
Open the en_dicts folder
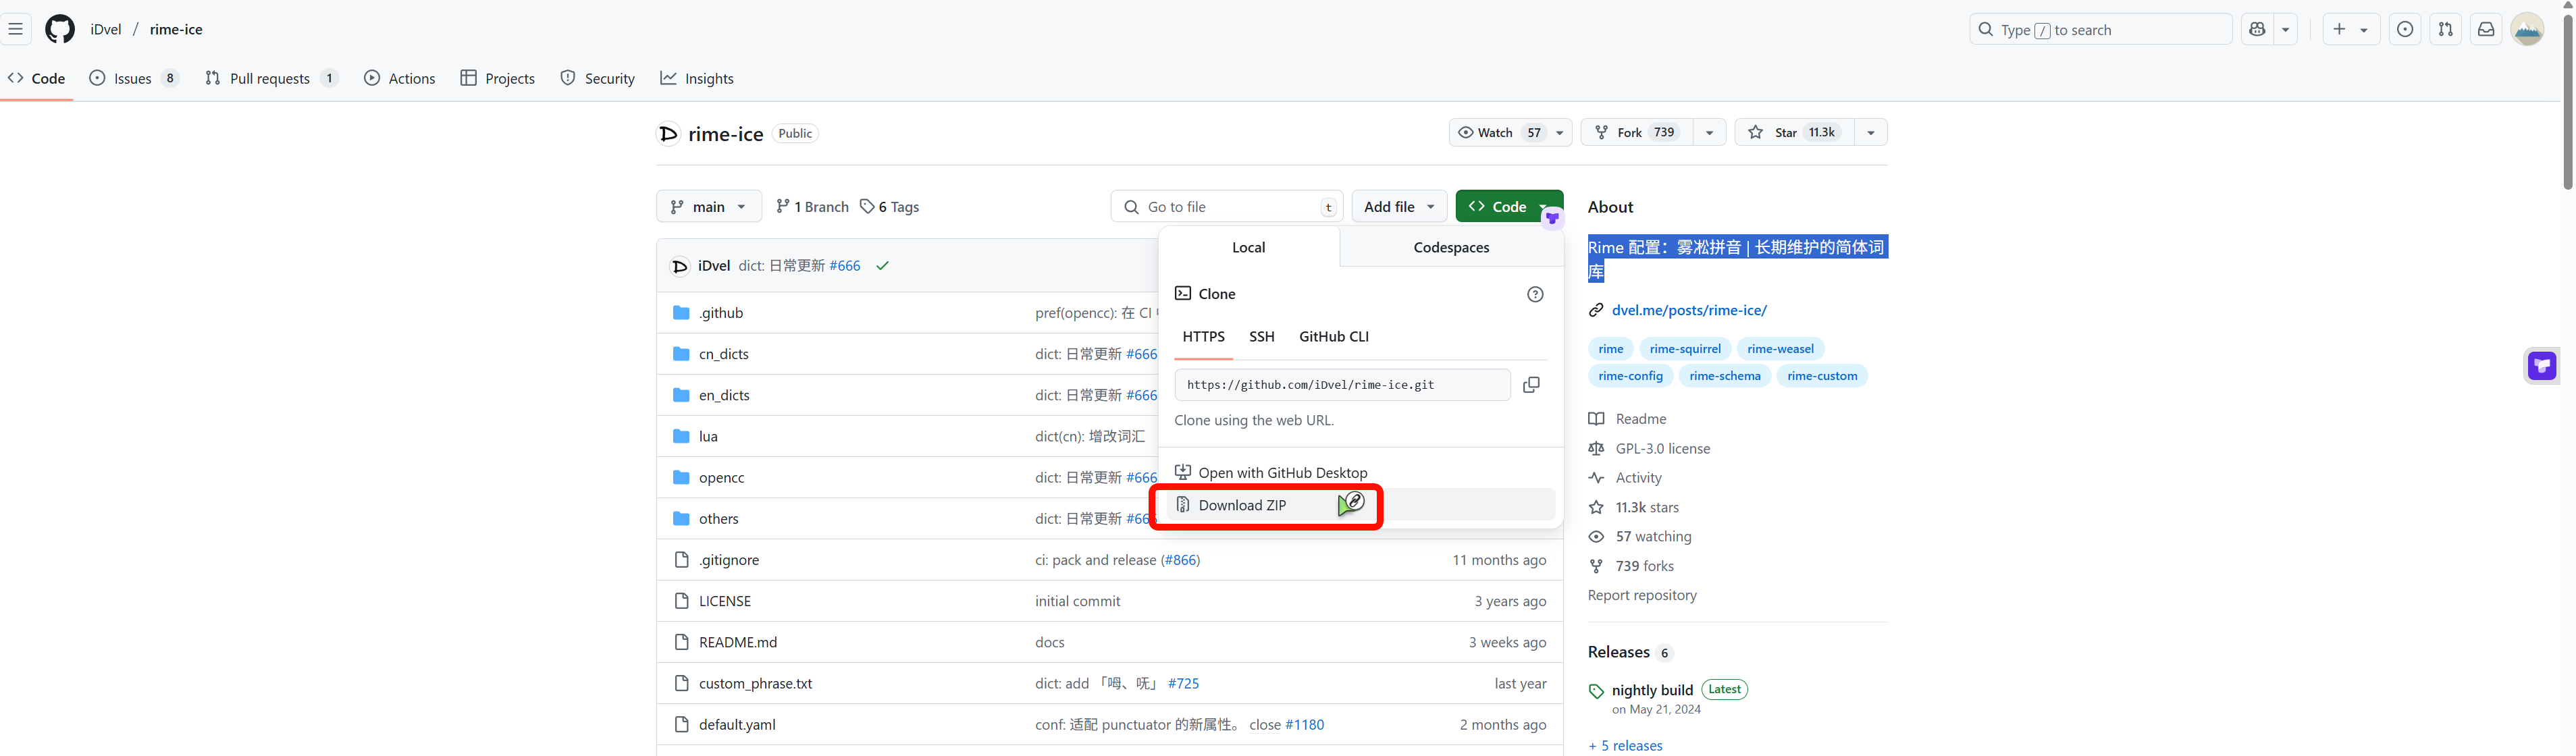pyautogui.click(x=724, y=395)
